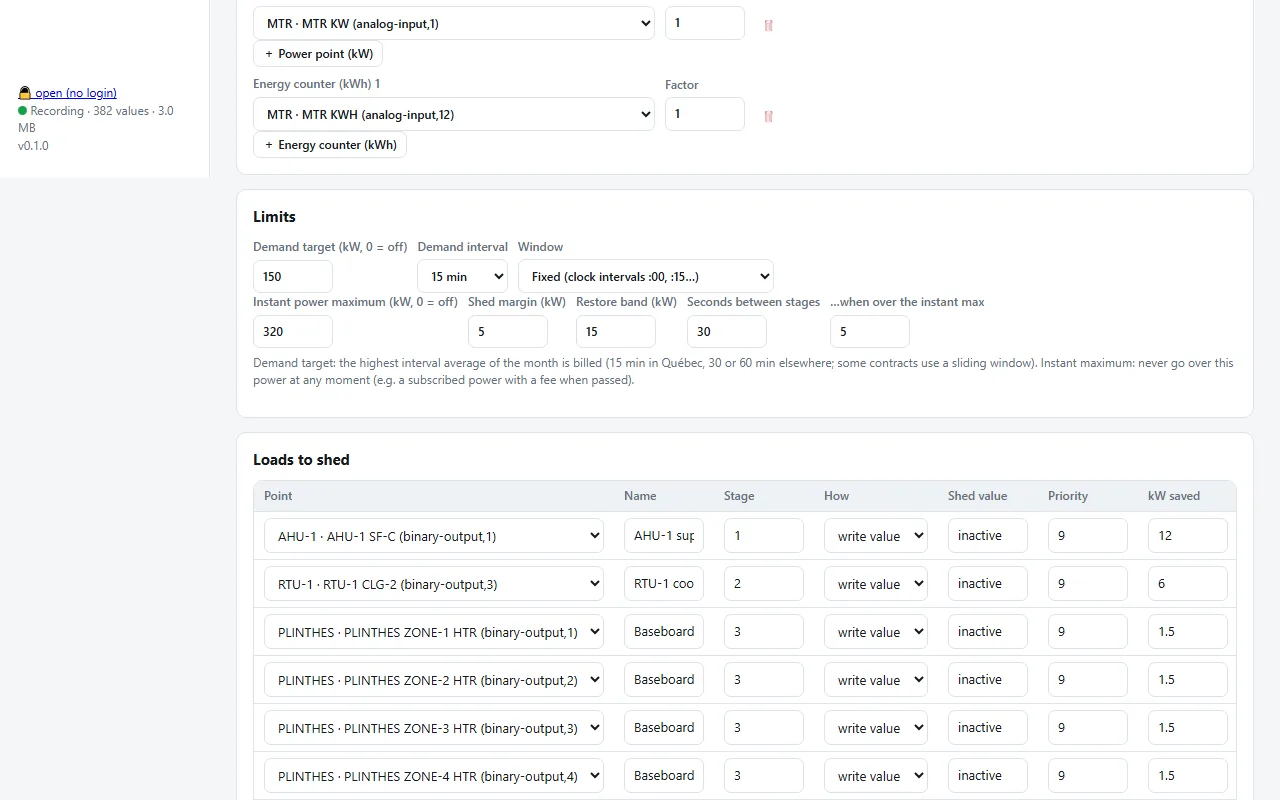
Task: Focus the 'when over the instant max' field
Action: [870, 331]
